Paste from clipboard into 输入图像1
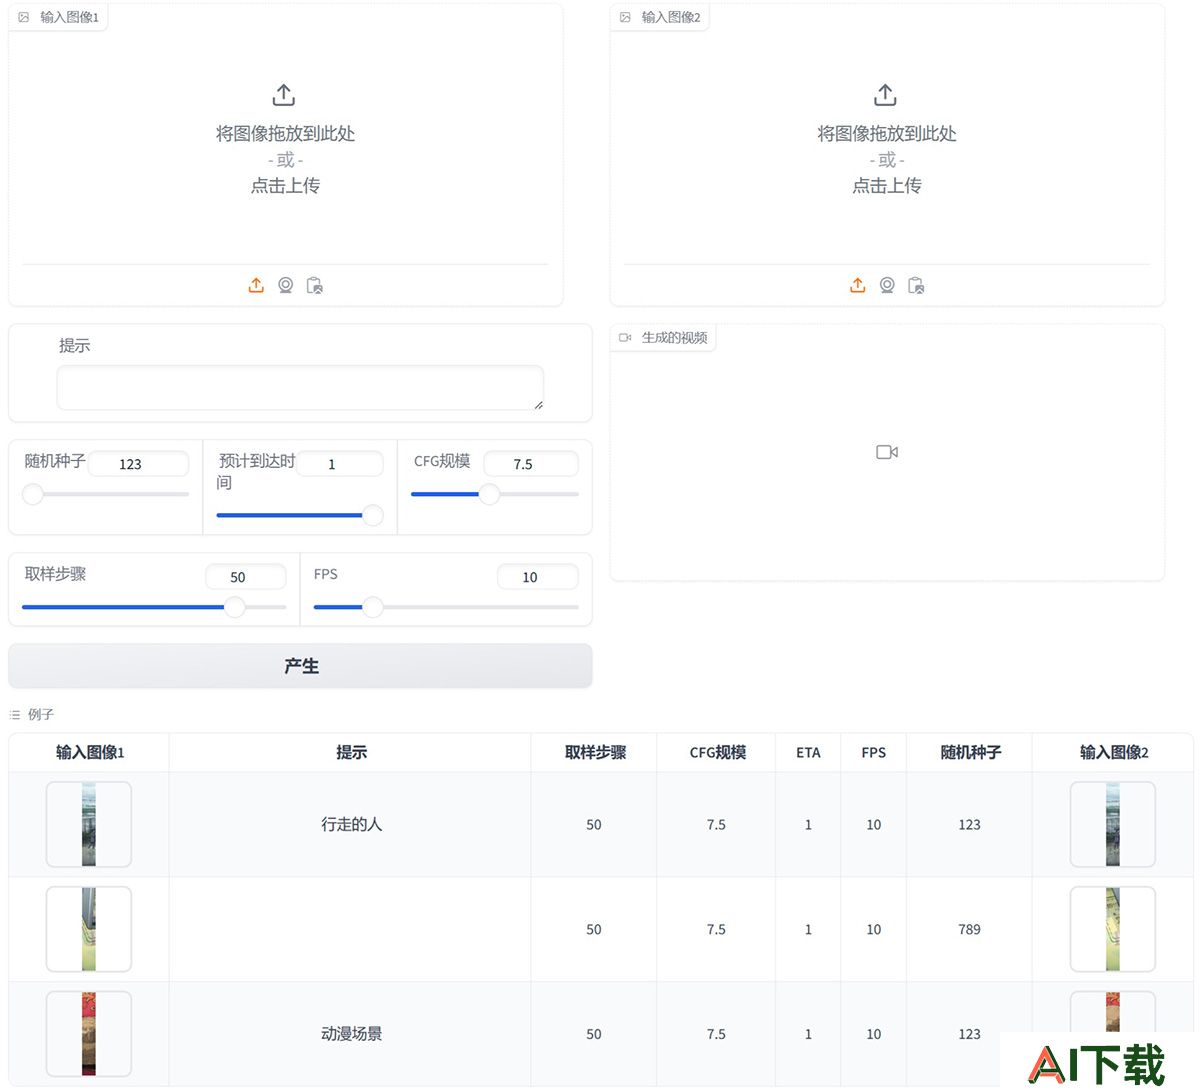This screenshot has height=1092, width=1200. 315,285
